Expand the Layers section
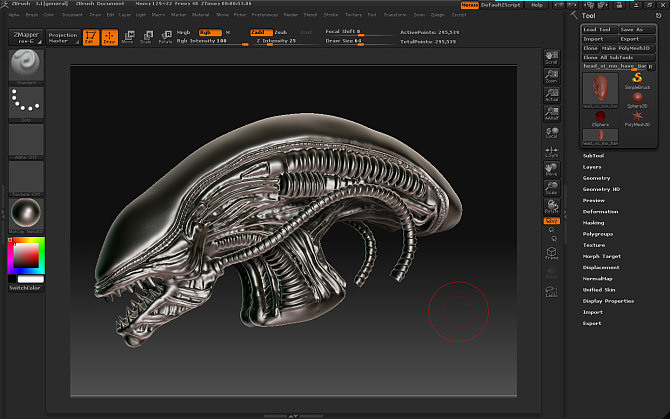 (592, 167)
